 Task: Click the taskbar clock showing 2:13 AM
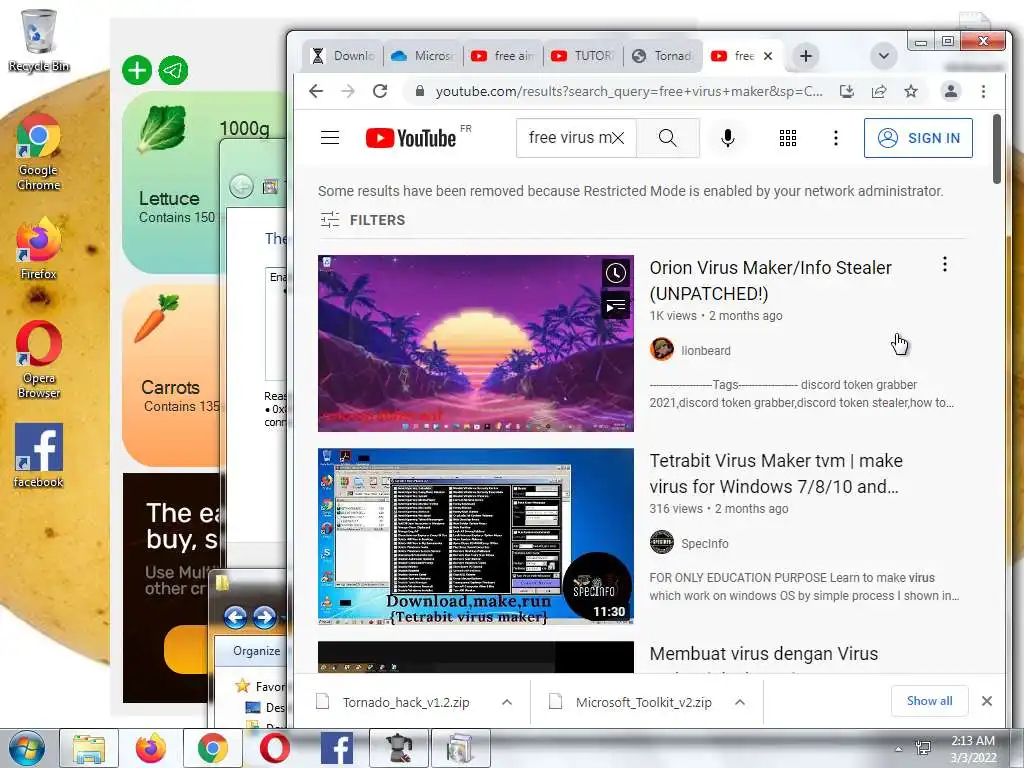(x=972, y=749)
